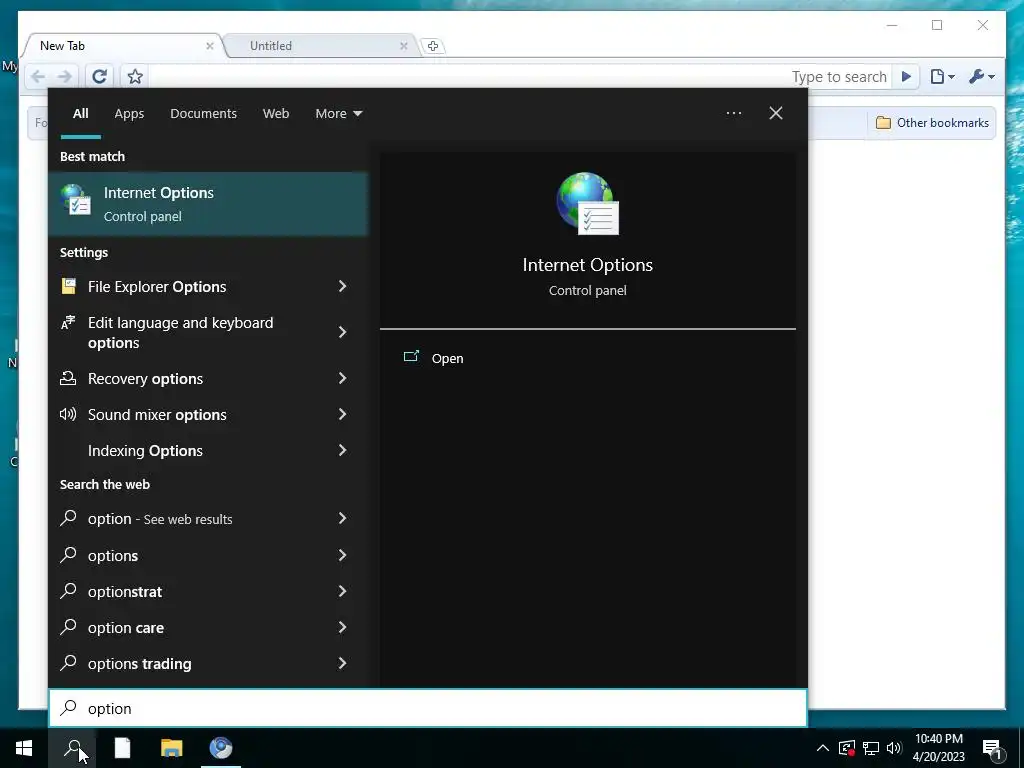Expand the 'optionstrat' suggestion chevron
Image resolution: width=1024 pixels, height=768 pixels.
click(342, 591)
